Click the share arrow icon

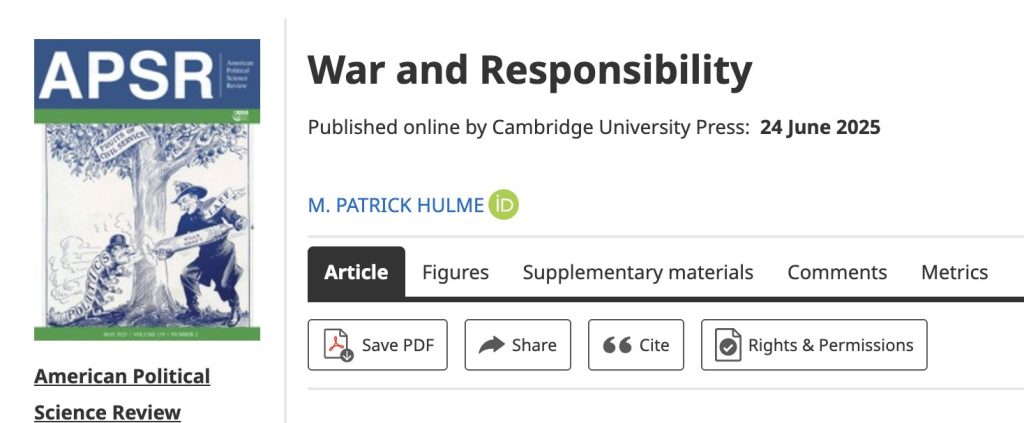(492, 345)
